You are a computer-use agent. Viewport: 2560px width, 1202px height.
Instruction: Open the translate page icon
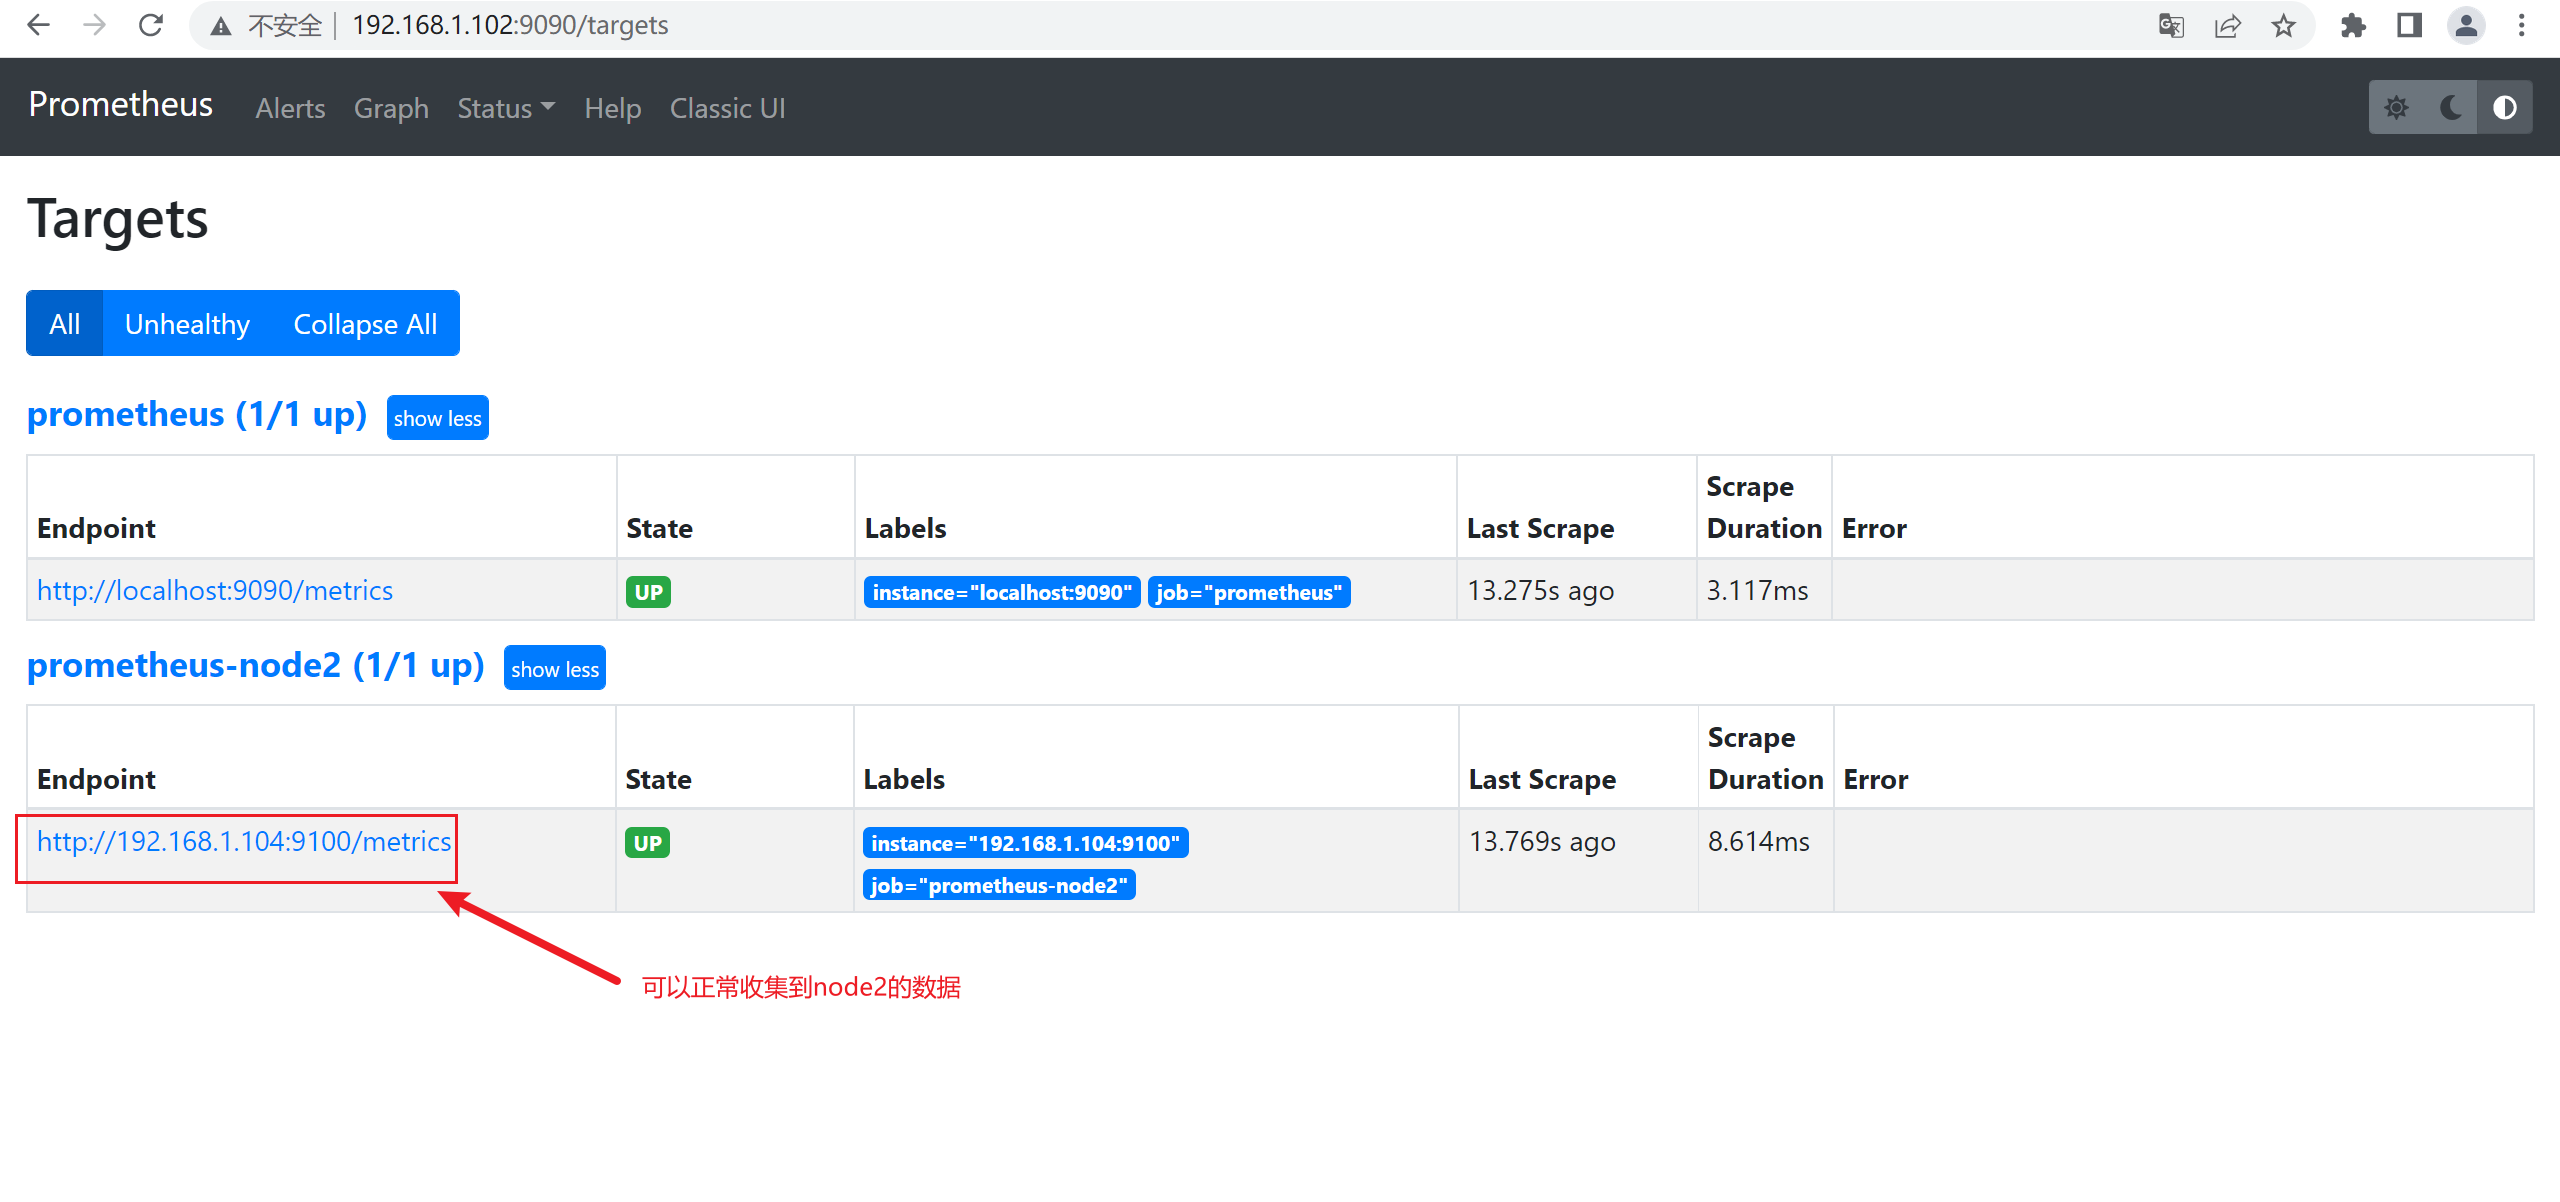point(2171,26)
